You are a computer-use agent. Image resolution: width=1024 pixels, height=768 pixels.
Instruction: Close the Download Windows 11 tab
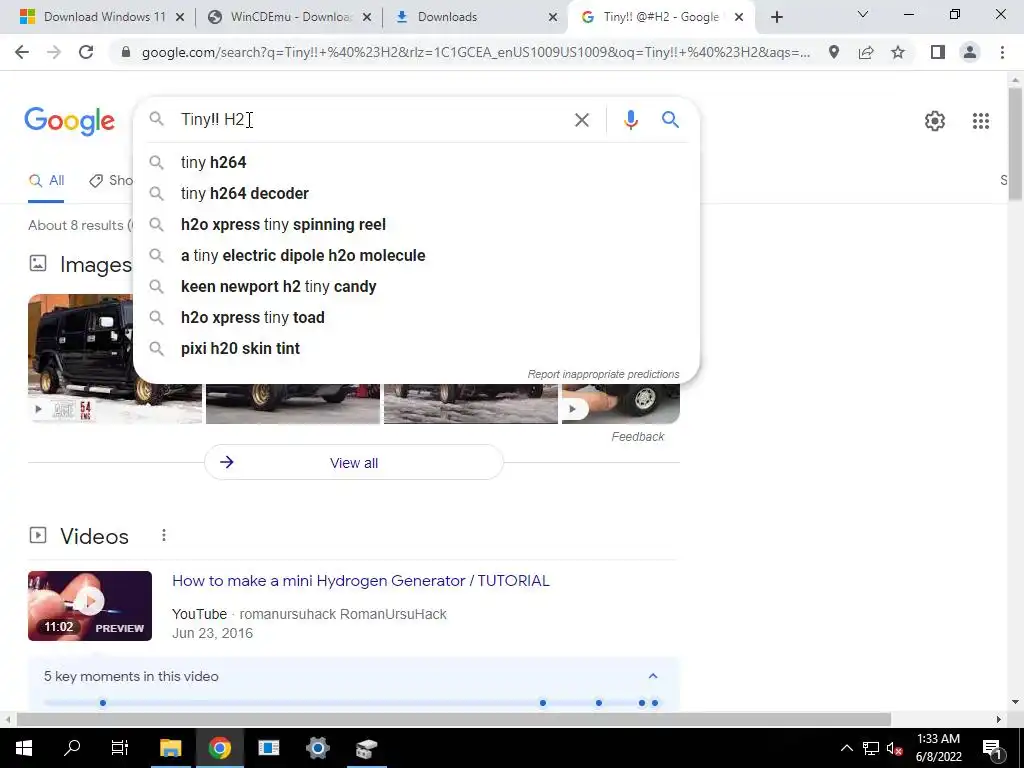(x=180, y=17)
